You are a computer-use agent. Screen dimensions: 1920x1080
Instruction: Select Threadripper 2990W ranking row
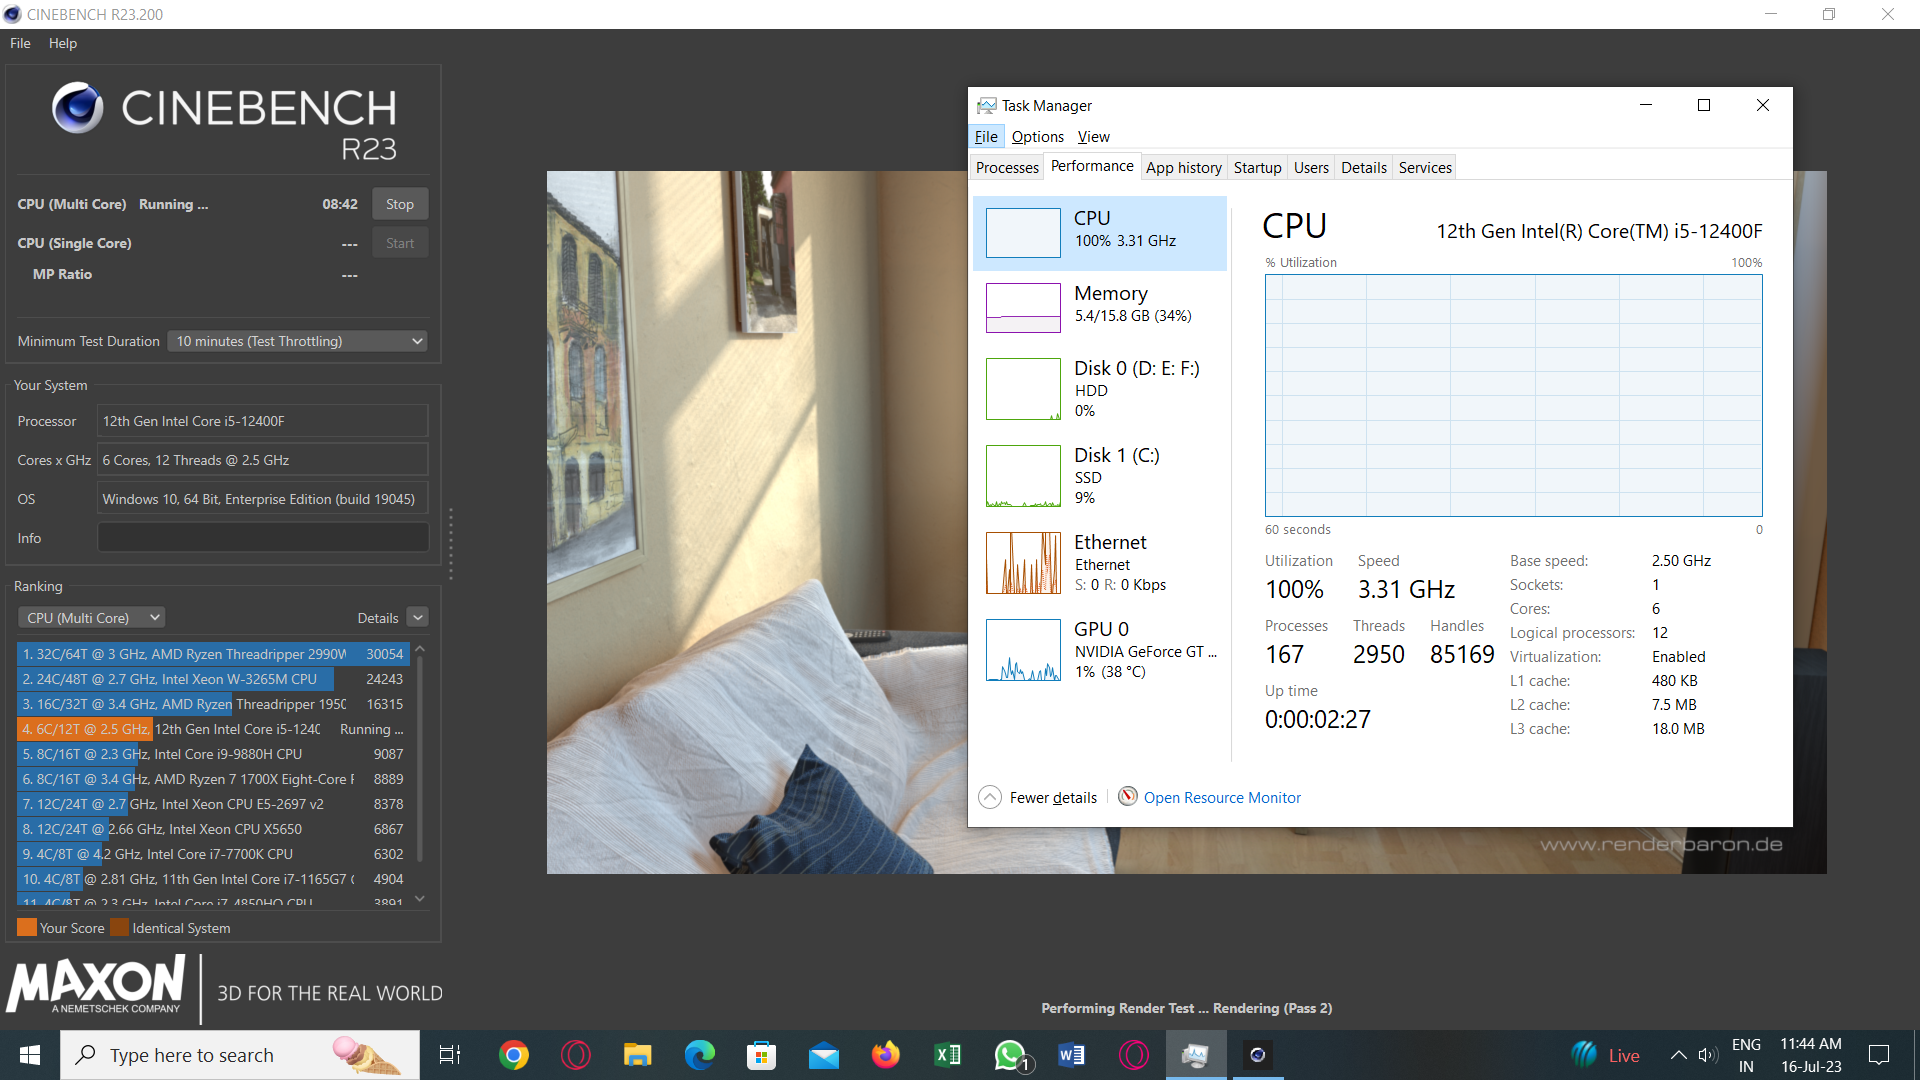[213, 654]
